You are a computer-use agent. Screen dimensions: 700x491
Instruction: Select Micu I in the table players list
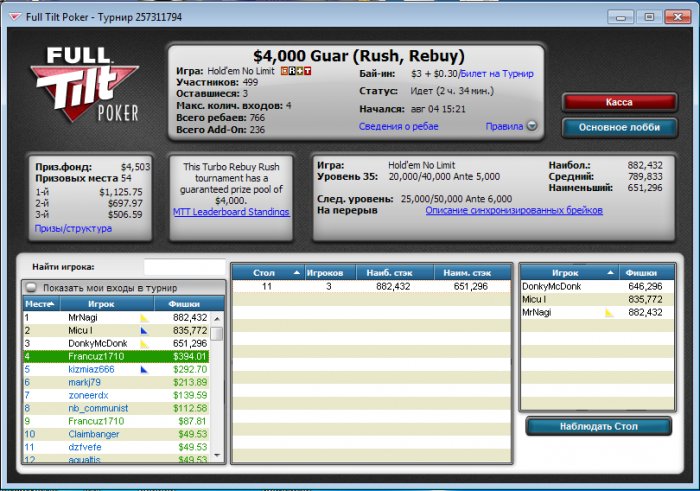pyautogui.click(x=598, y=300)
